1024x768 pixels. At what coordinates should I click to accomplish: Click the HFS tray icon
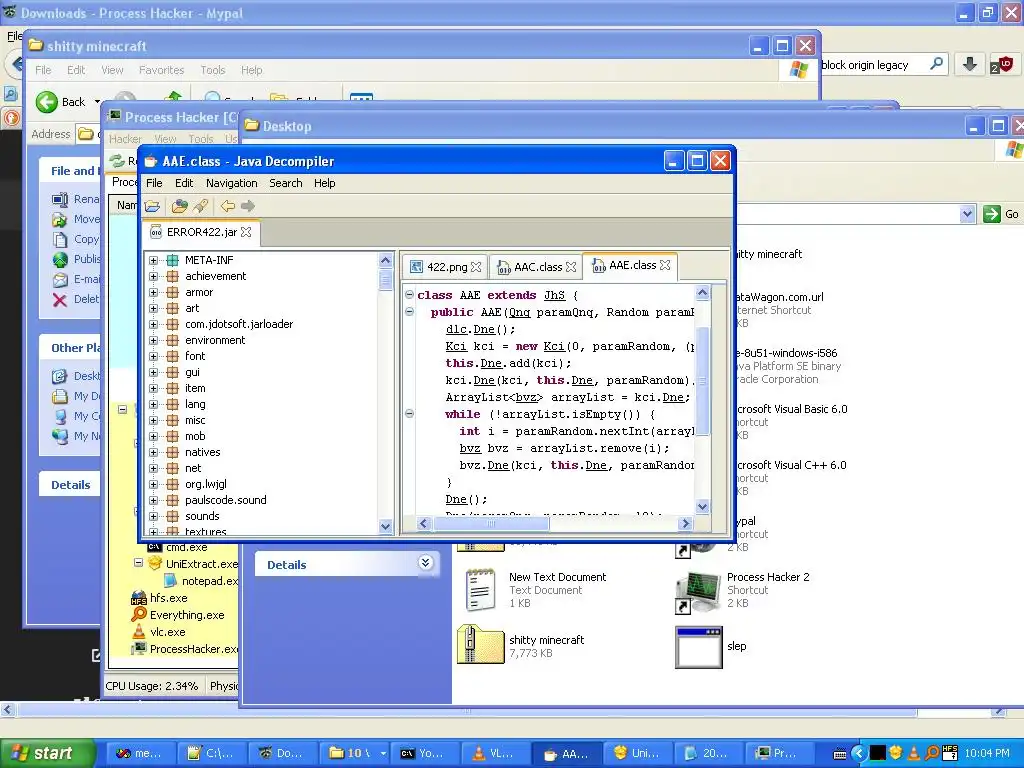pyautogui.click(x=950, y=753)
